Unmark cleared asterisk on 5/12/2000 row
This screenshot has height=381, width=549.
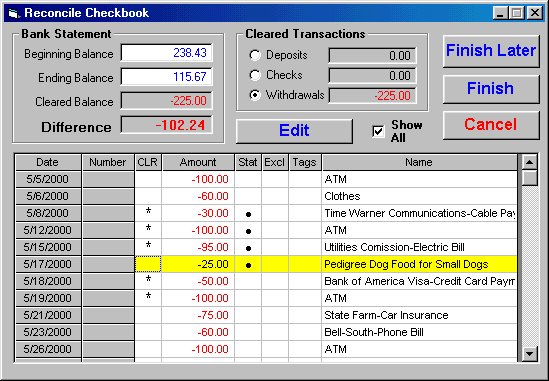148,230
